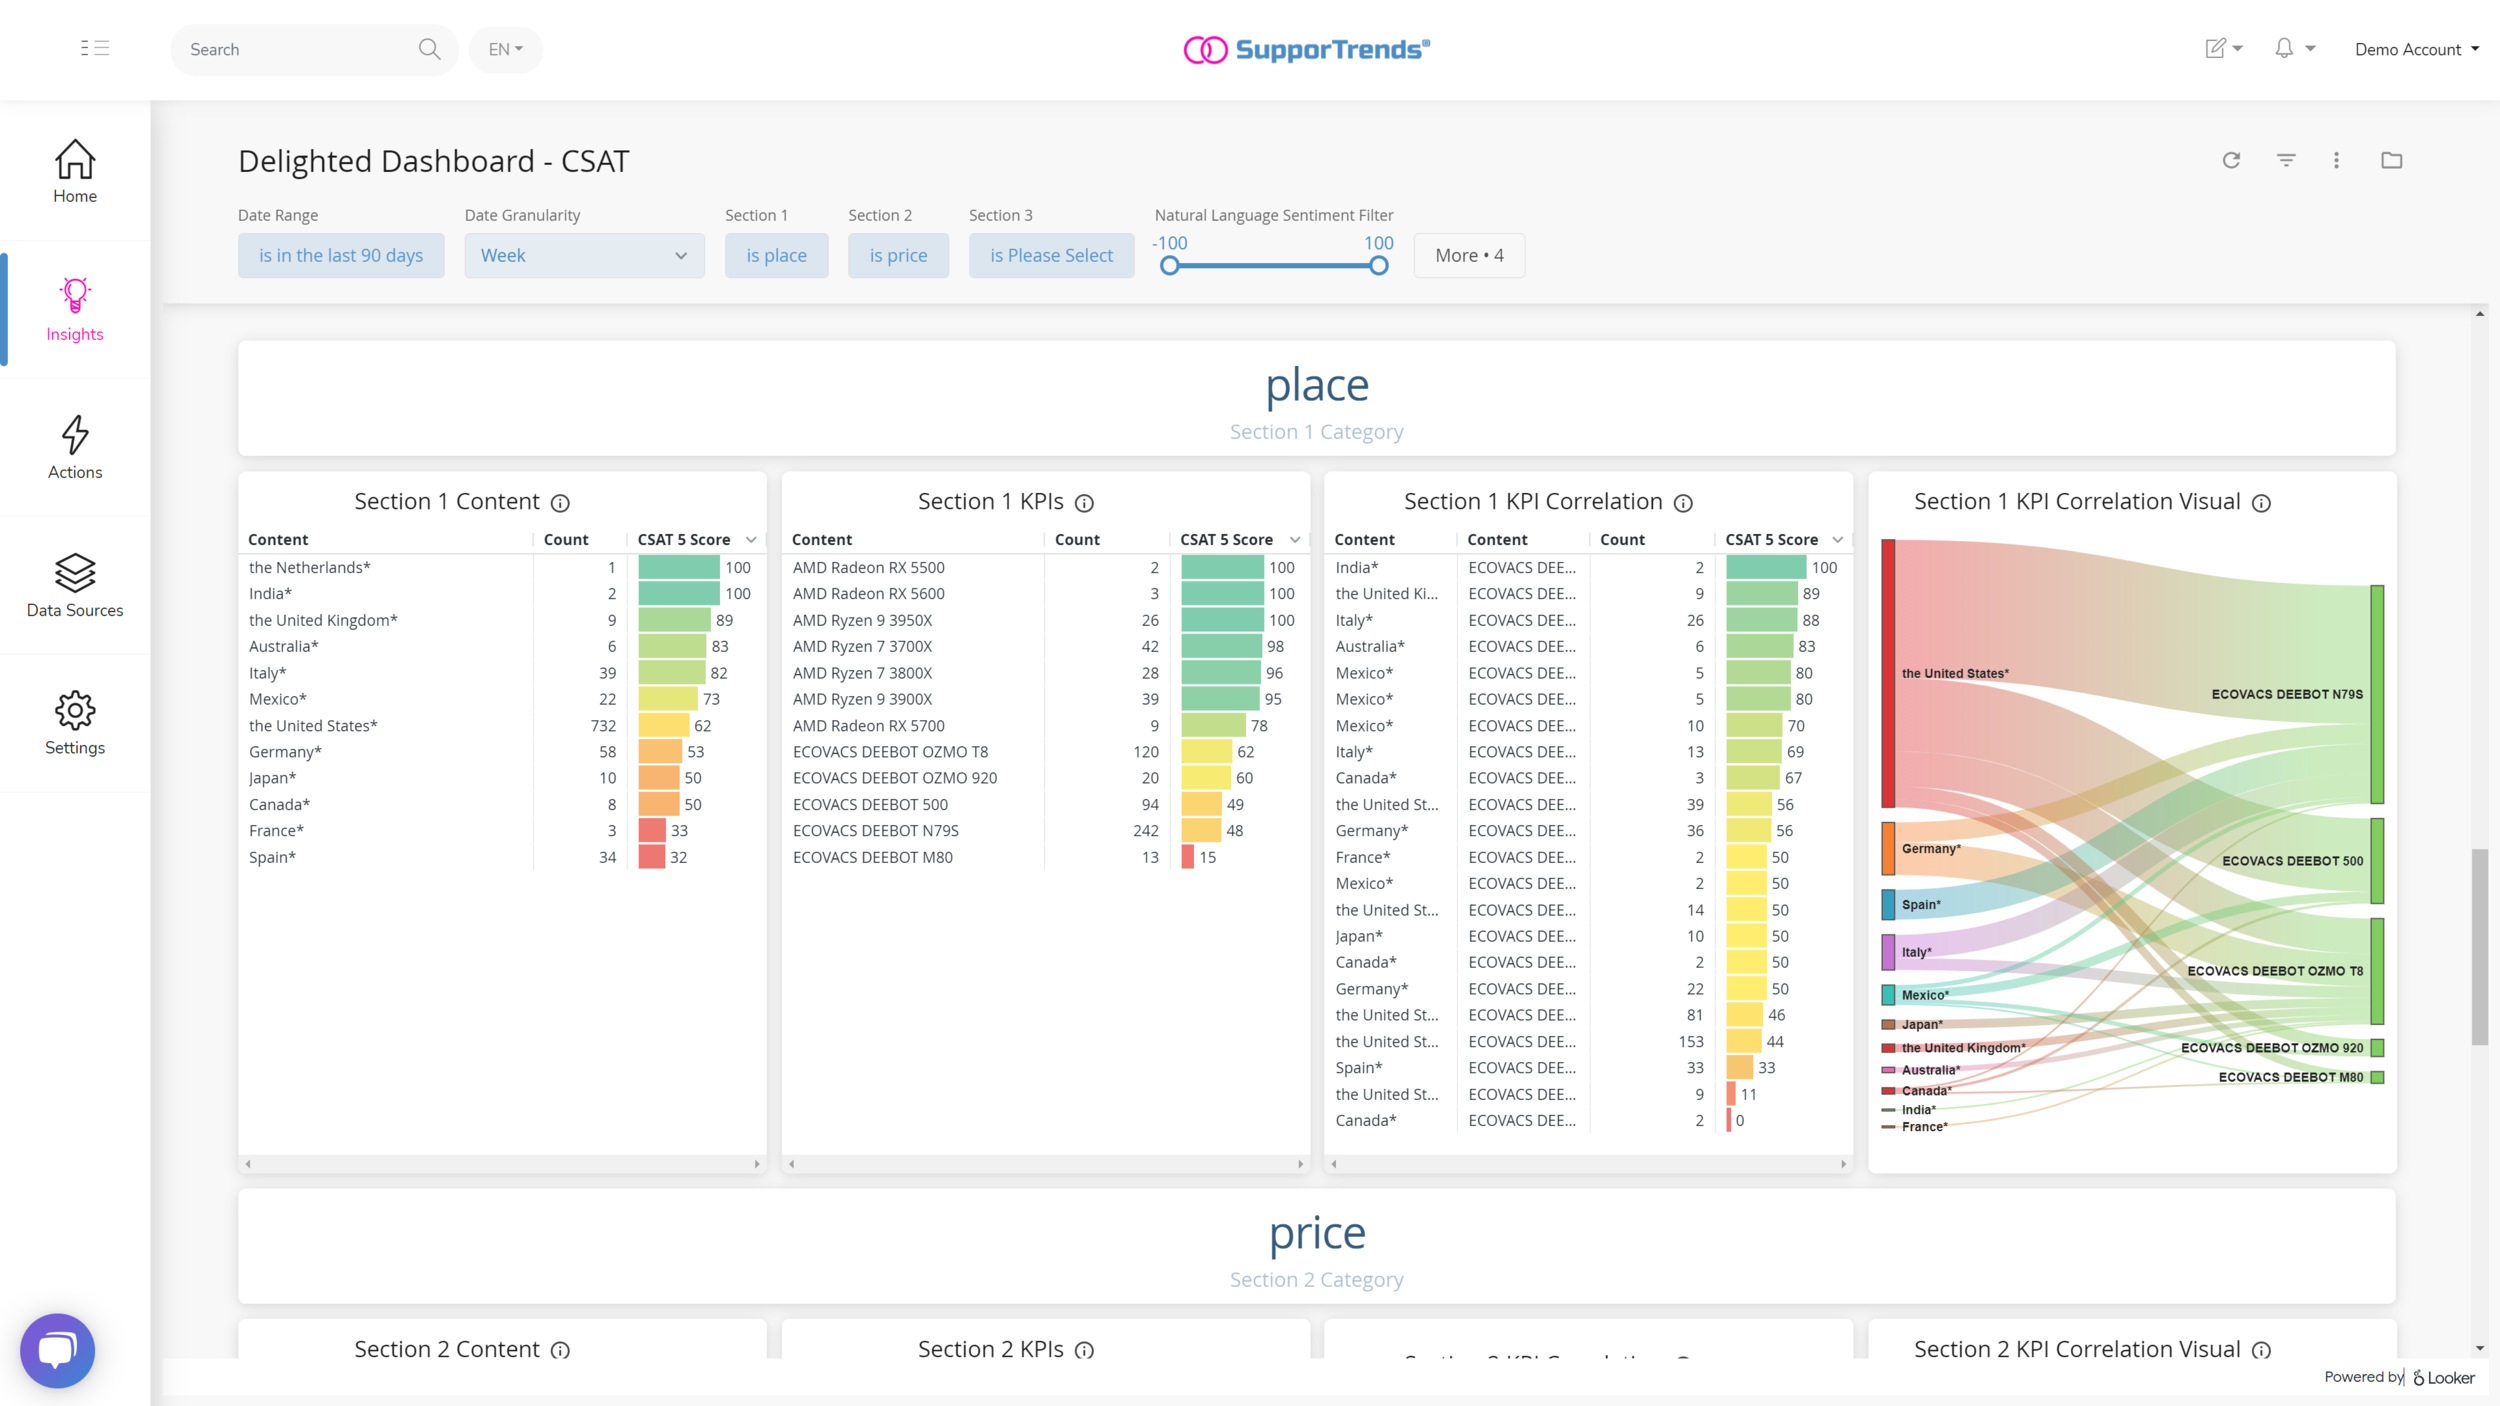
Task: Show info for Section 2 KPIs
Action: 1084,1350
